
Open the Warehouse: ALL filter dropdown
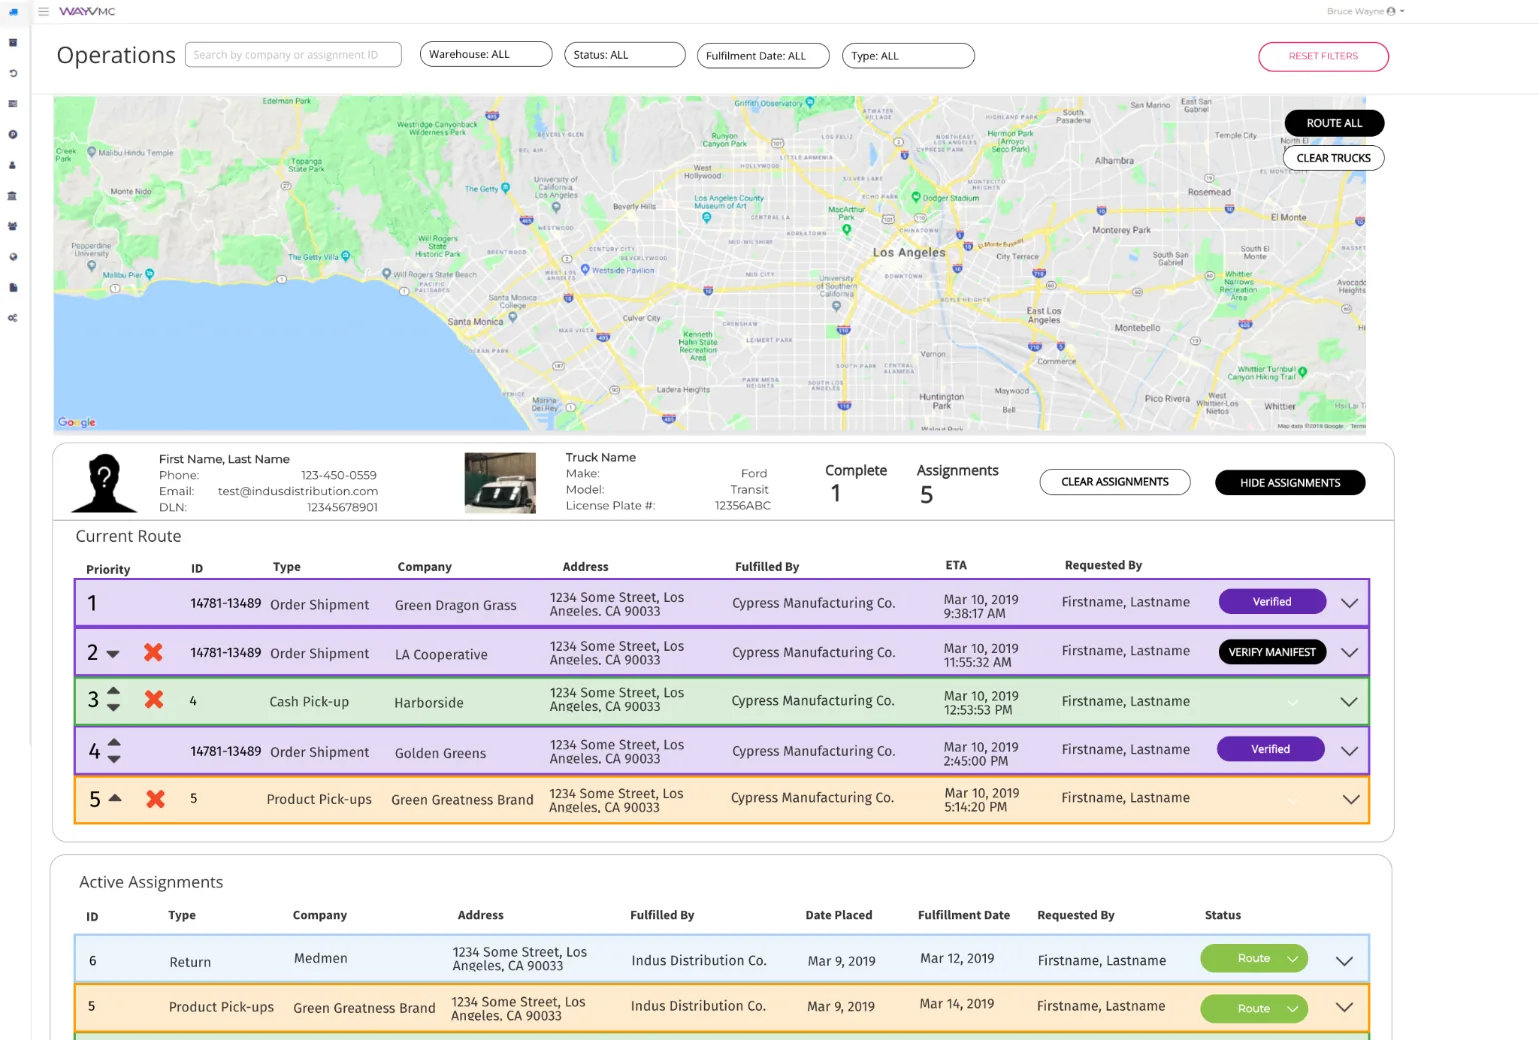pos(486,54)
